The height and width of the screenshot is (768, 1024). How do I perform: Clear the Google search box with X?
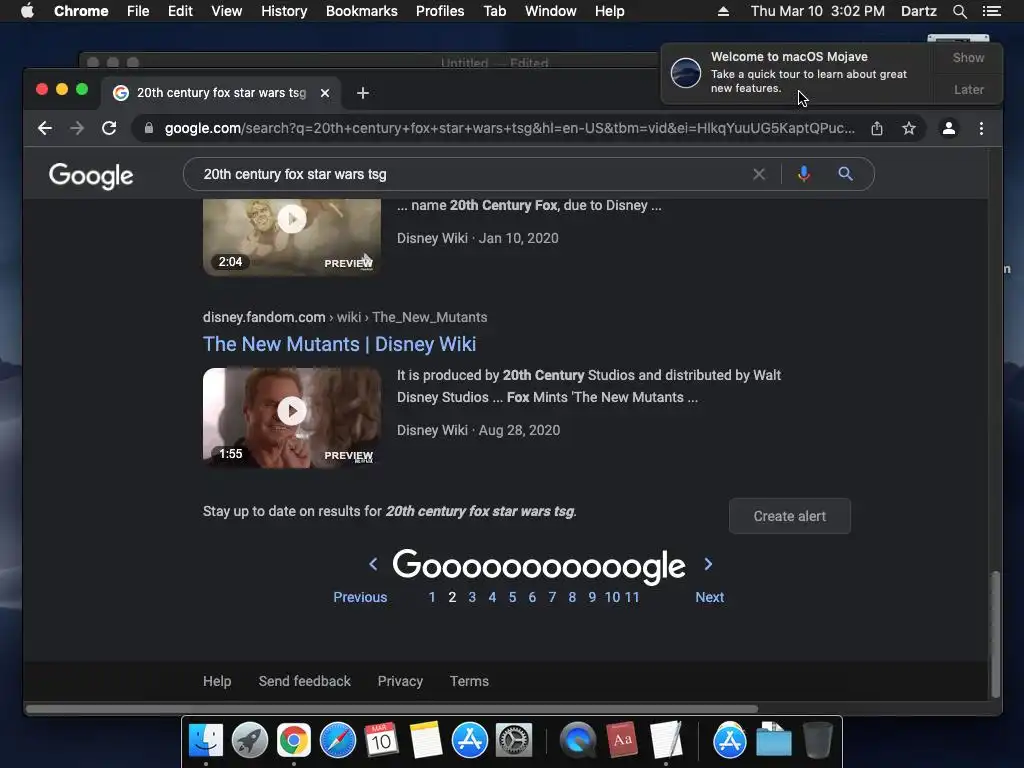click(x=759, y=174)
